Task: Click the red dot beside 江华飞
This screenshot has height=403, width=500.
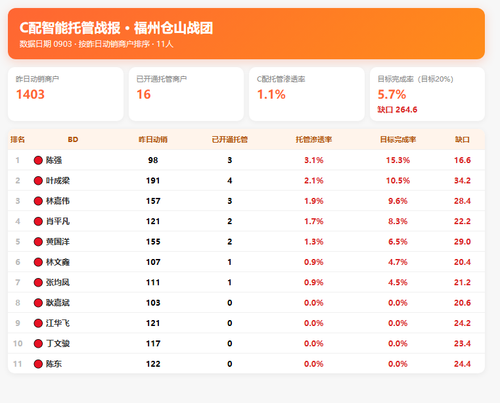Action: (x=38, y=323)
